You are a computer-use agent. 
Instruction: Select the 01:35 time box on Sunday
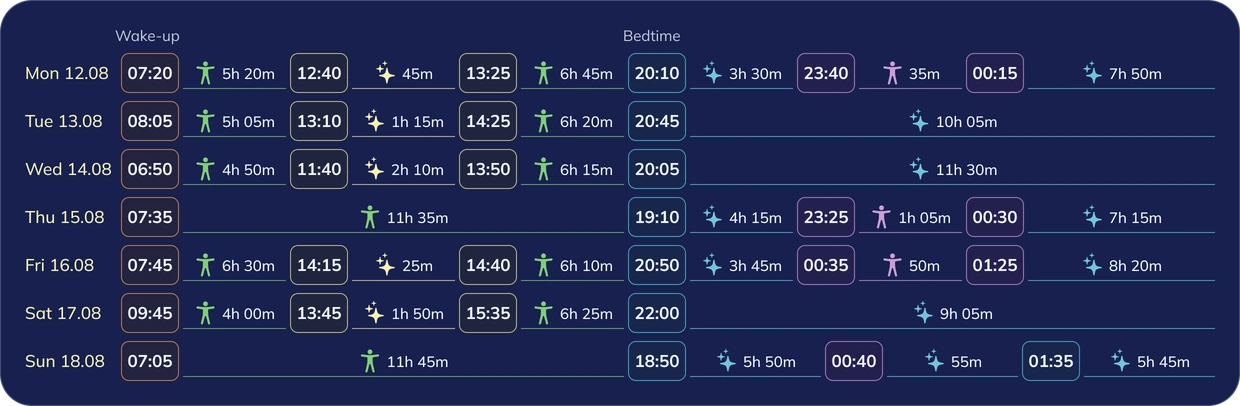click(1051, 361)
